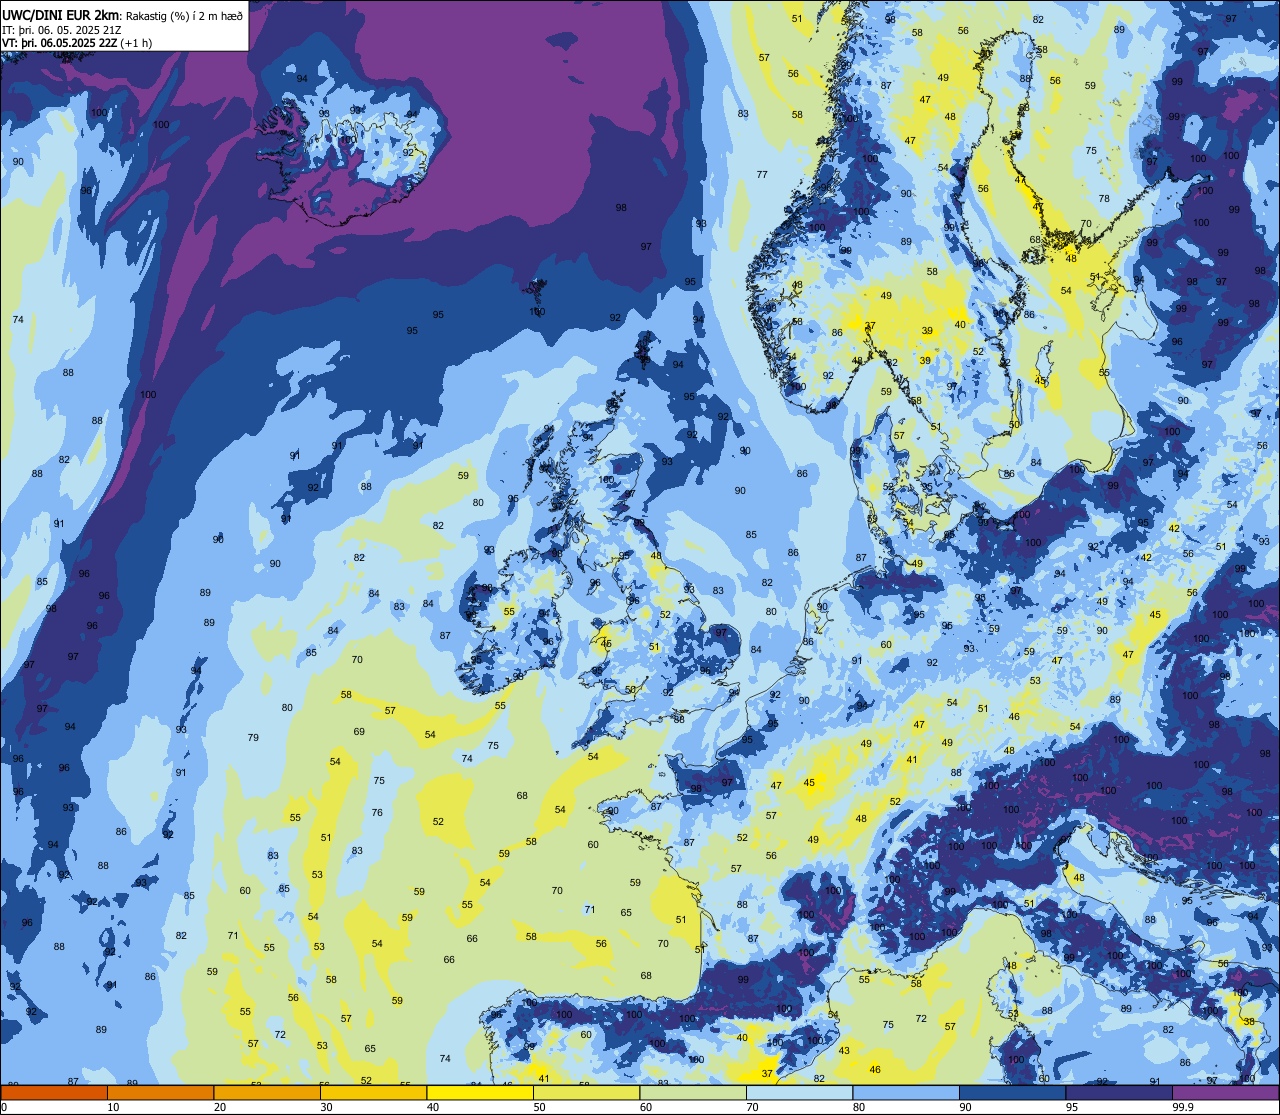Image resolution: width=1280 pixels, height=1115 pixels.
Task: Click the '77' value off Norway's west coast
Action: point(762,175)
